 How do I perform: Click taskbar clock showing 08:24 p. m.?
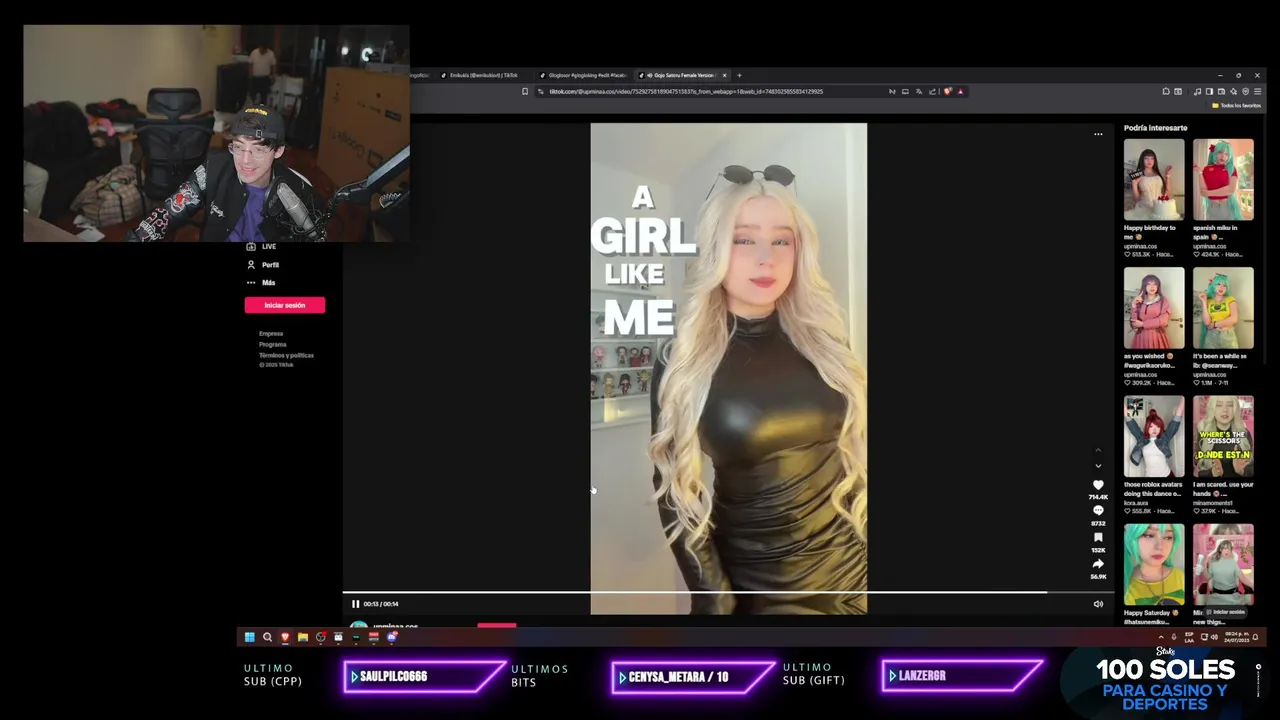pyautogui.click(x=1237, y=637)
